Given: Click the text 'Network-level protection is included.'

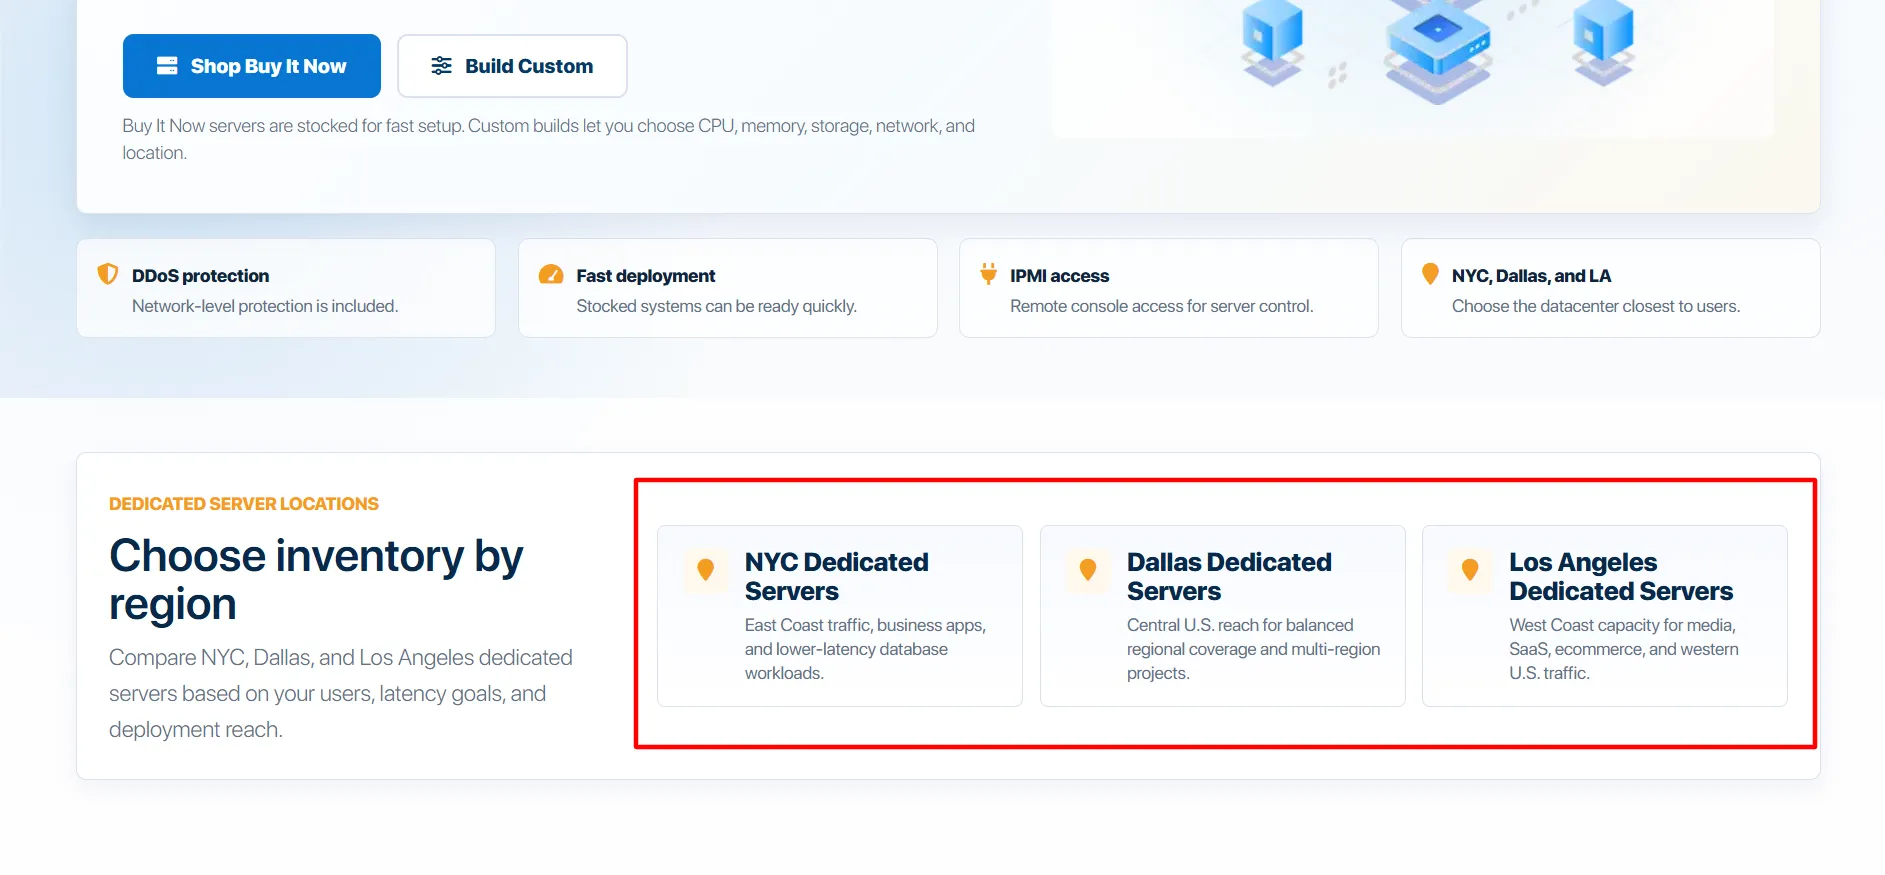Looking at the screenshot, I should click(265, 306).
